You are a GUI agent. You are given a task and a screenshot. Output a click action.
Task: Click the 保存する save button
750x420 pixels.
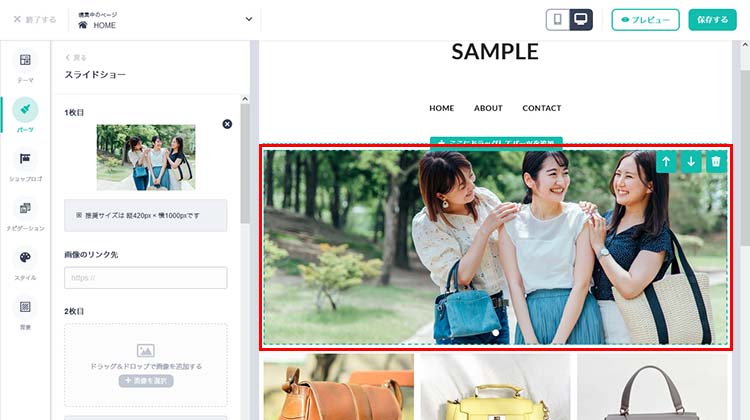712,20
